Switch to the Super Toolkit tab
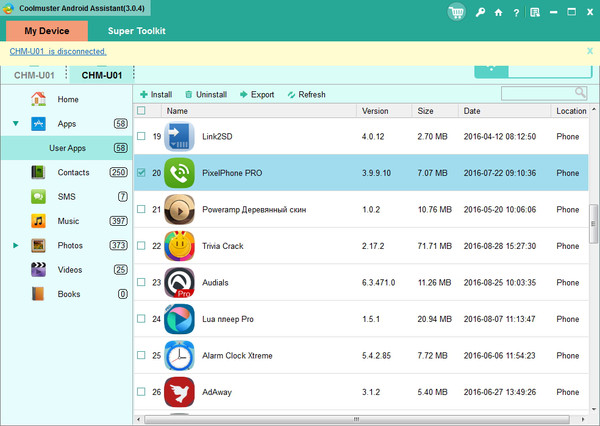600x426 pixels. pyautogui.click(x=136, y=31)
